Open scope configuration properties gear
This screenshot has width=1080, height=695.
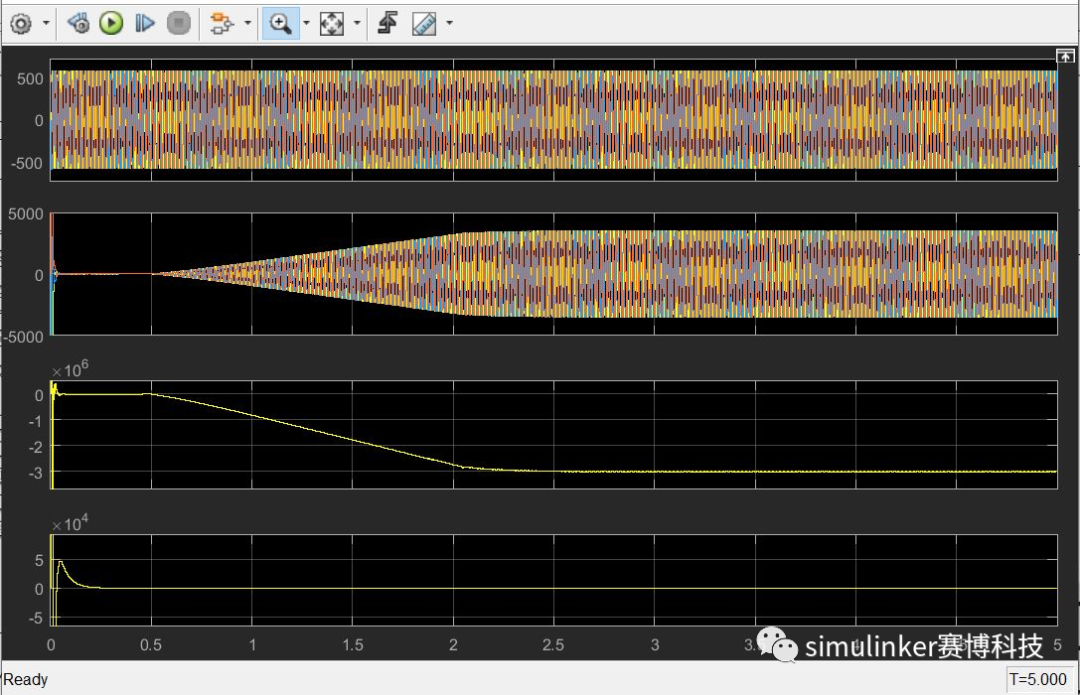coord(21,23)
